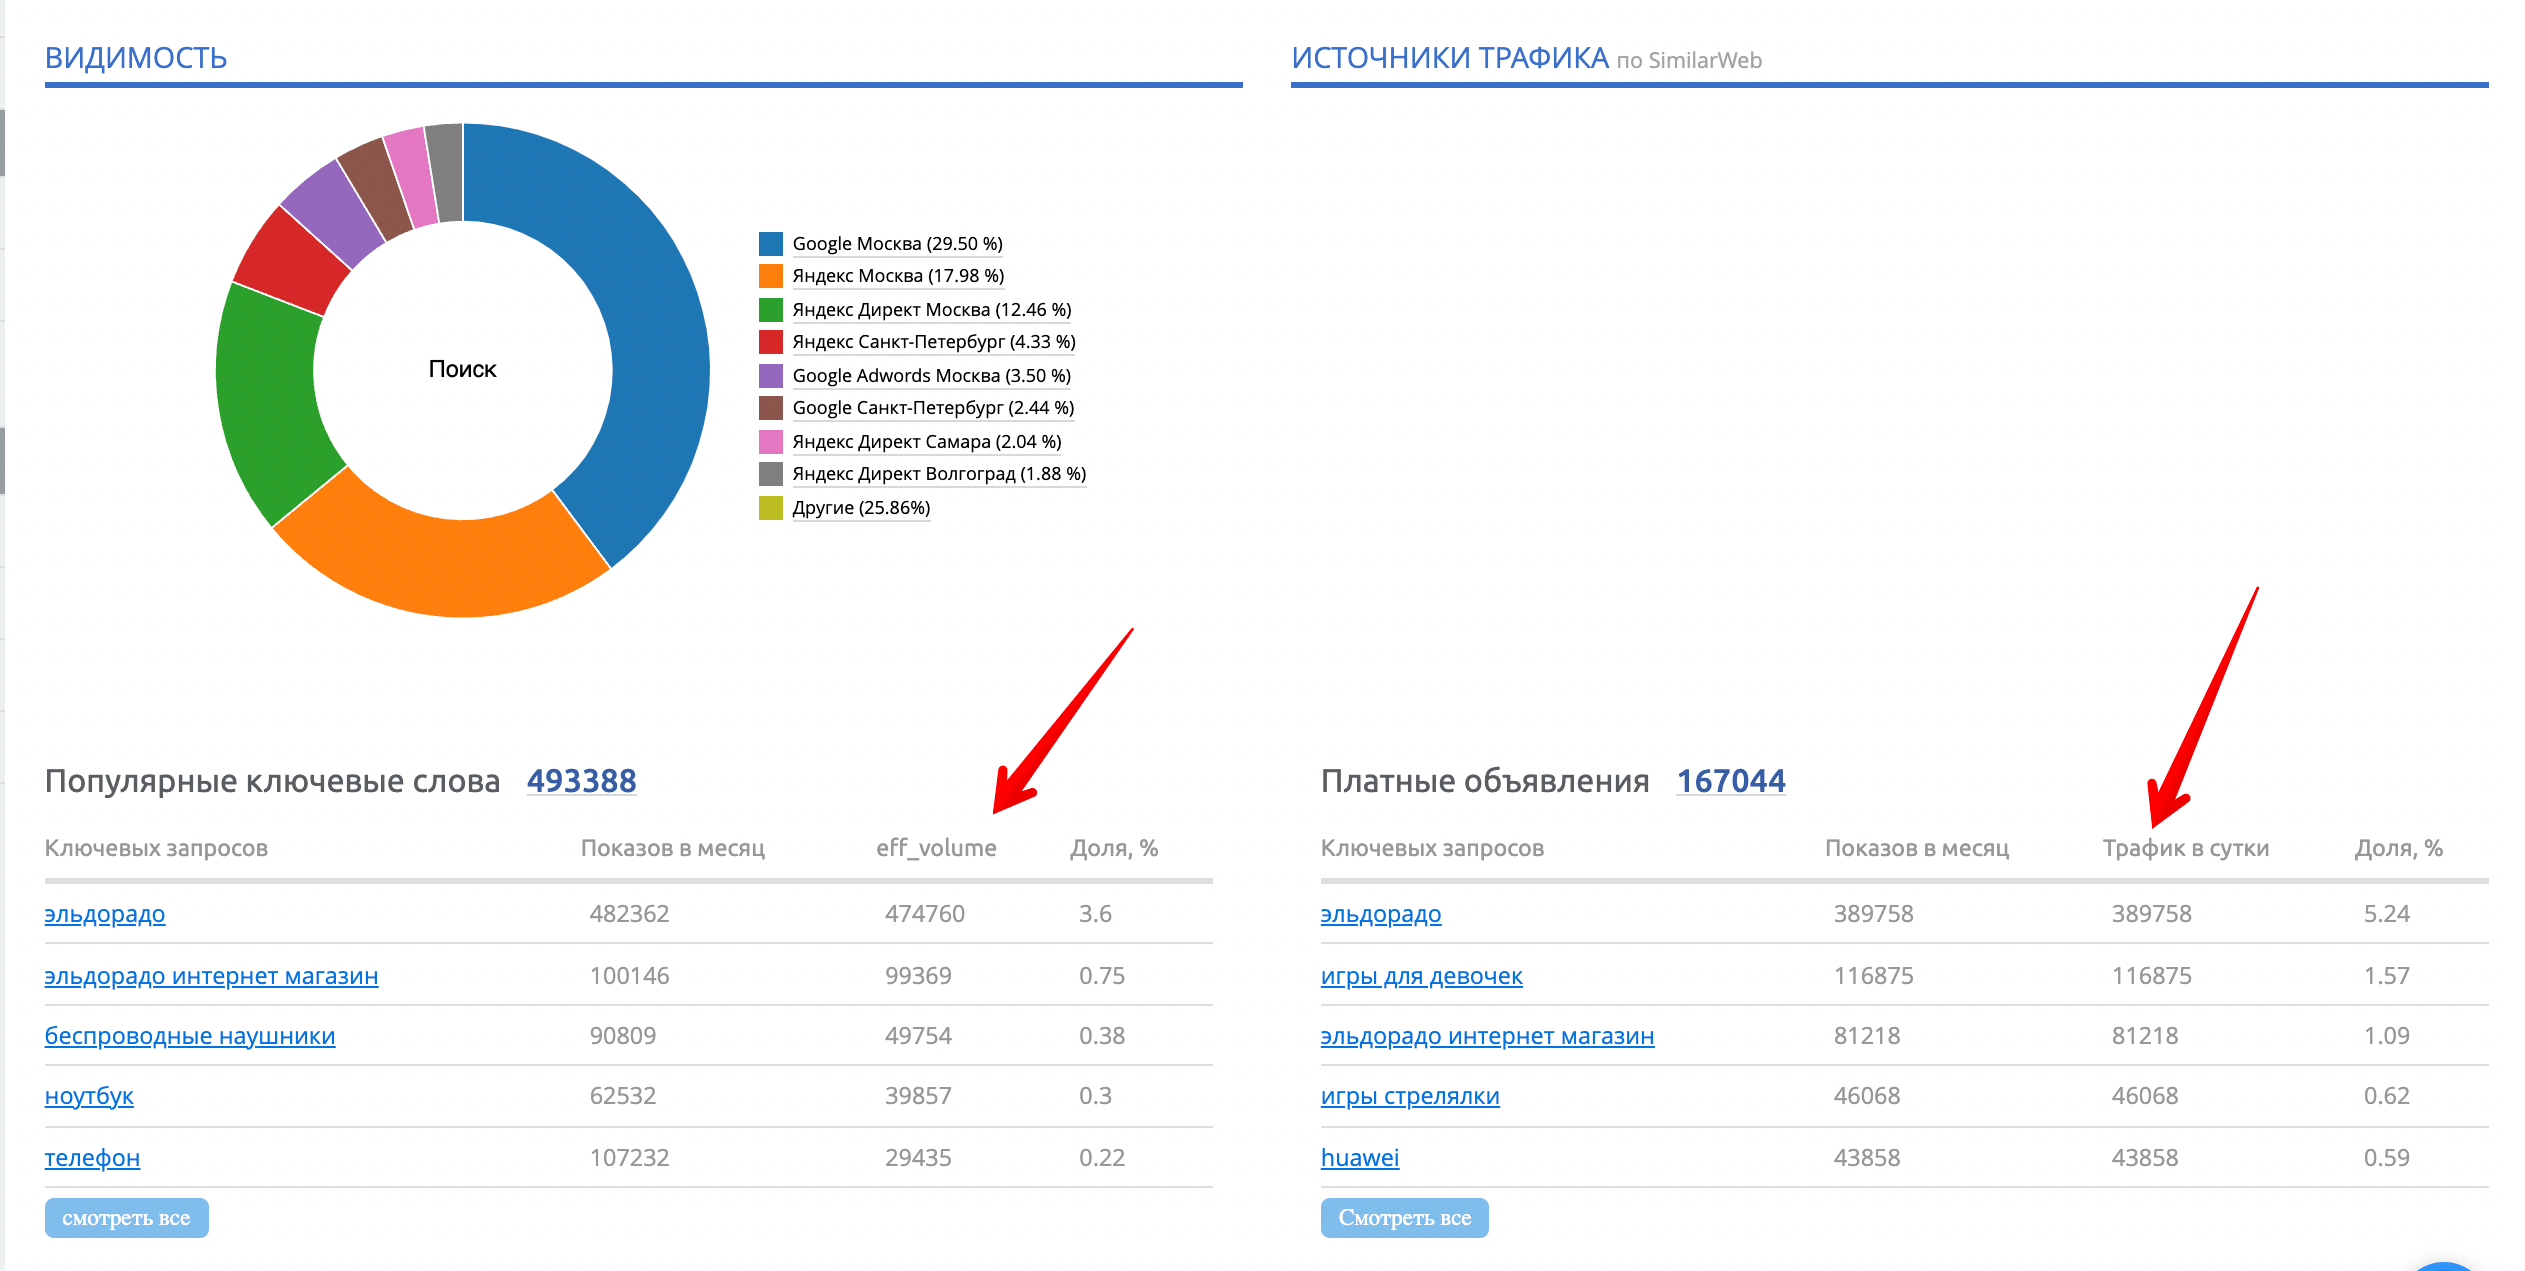Viewport: 2525px width, 1271px height.
Task: Click the green Яндекс Директ Москва swatch
Action: click(x=770, y=309)
